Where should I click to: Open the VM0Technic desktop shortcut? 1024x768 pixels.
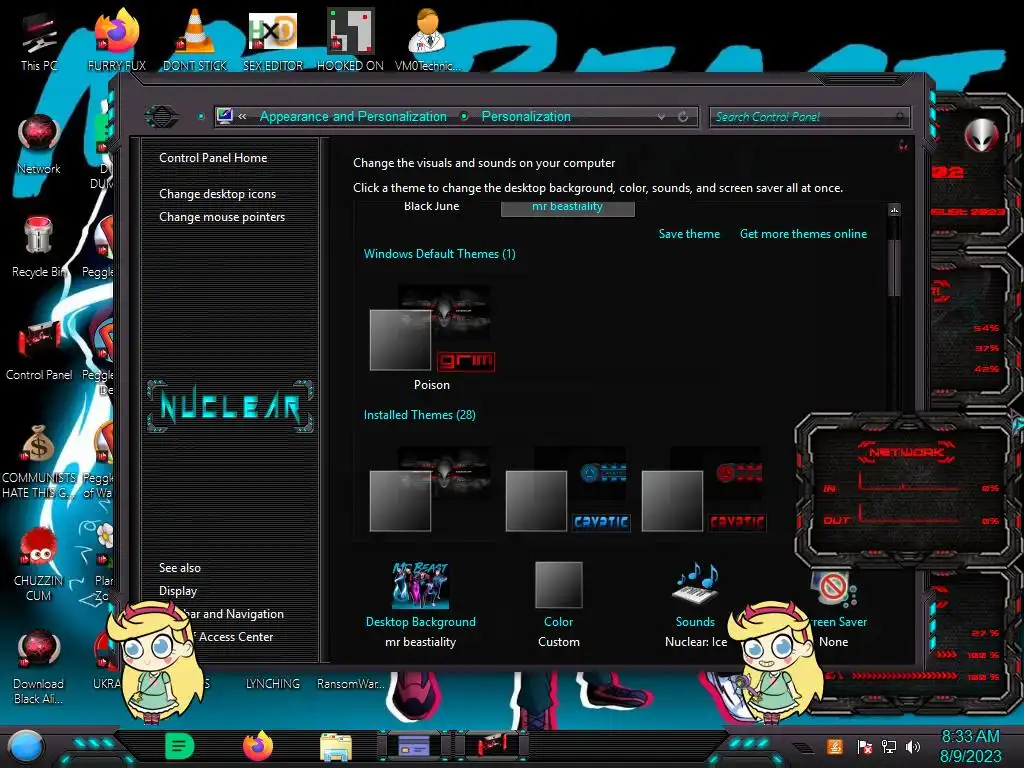(427, 40)
